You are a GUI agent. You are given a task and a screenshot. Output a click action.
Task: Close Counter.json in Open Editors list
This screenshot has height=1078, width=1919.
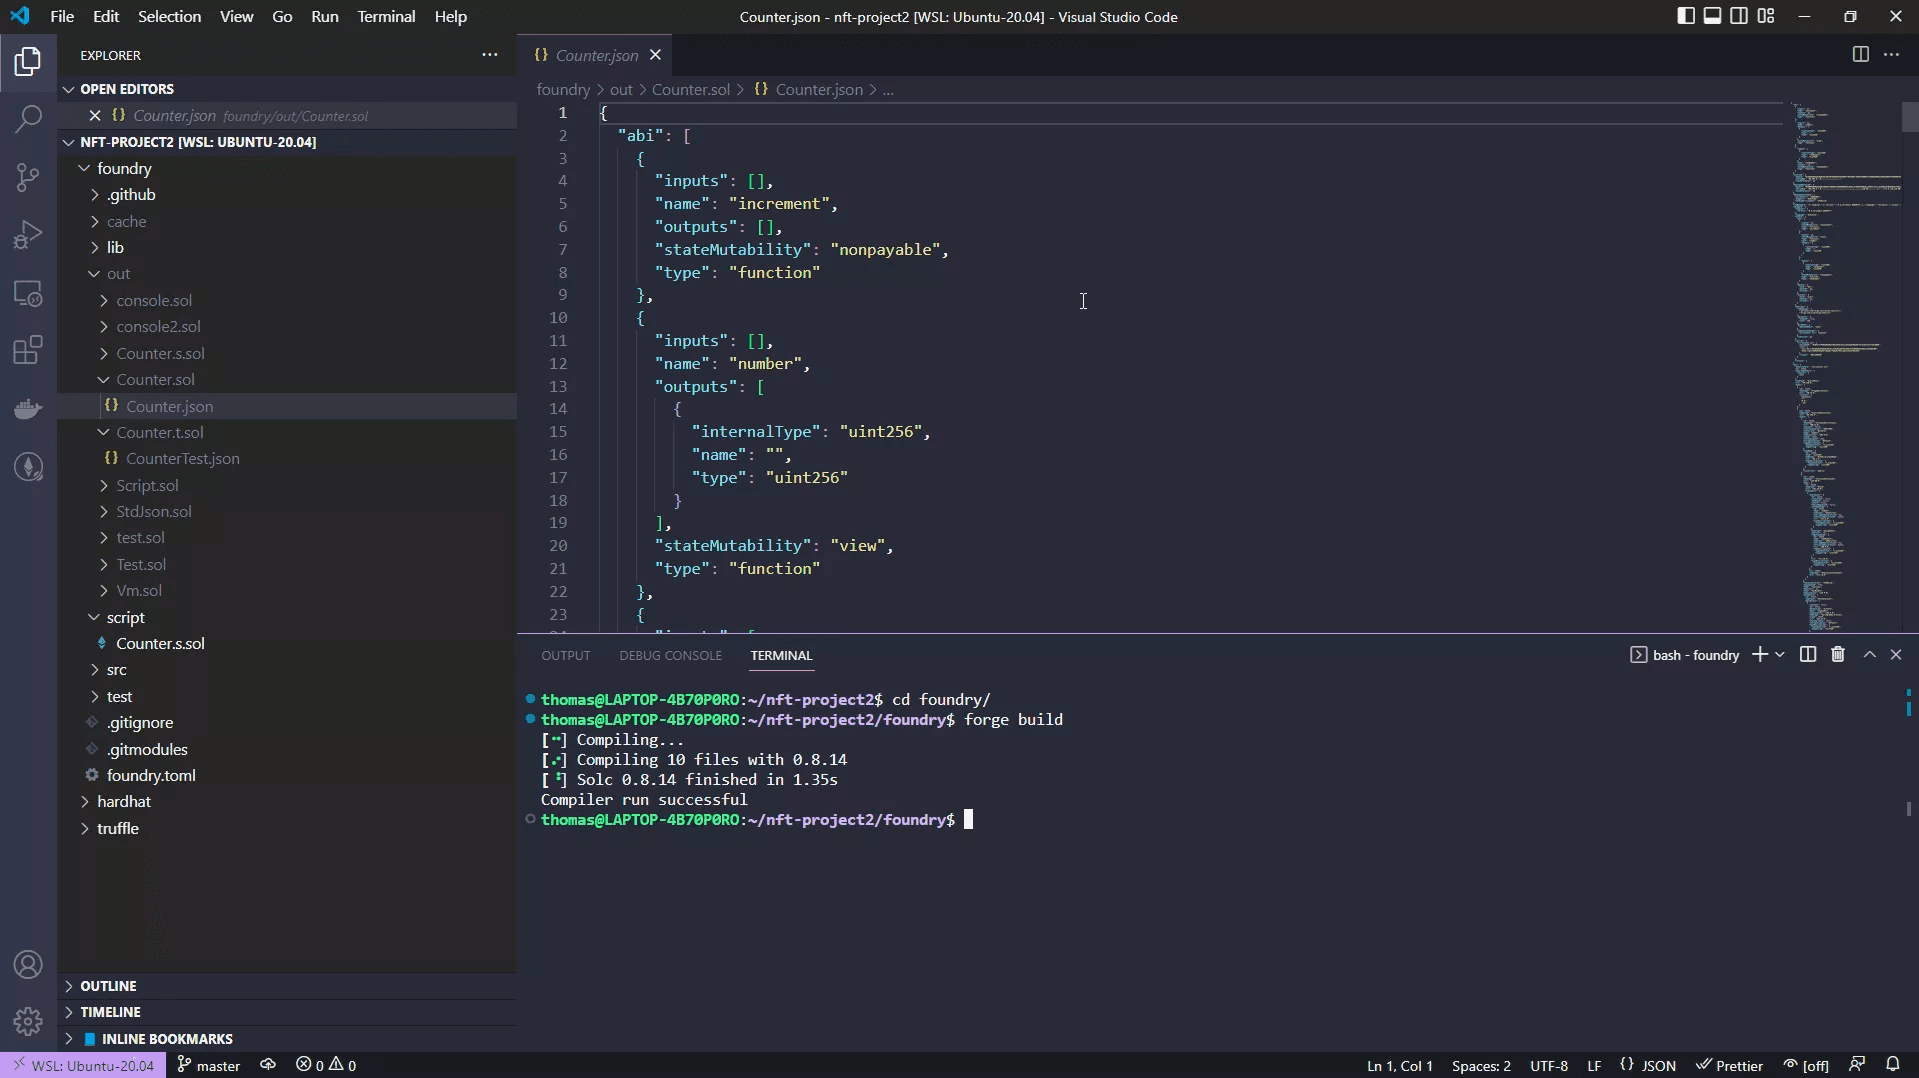click(95, 116)
